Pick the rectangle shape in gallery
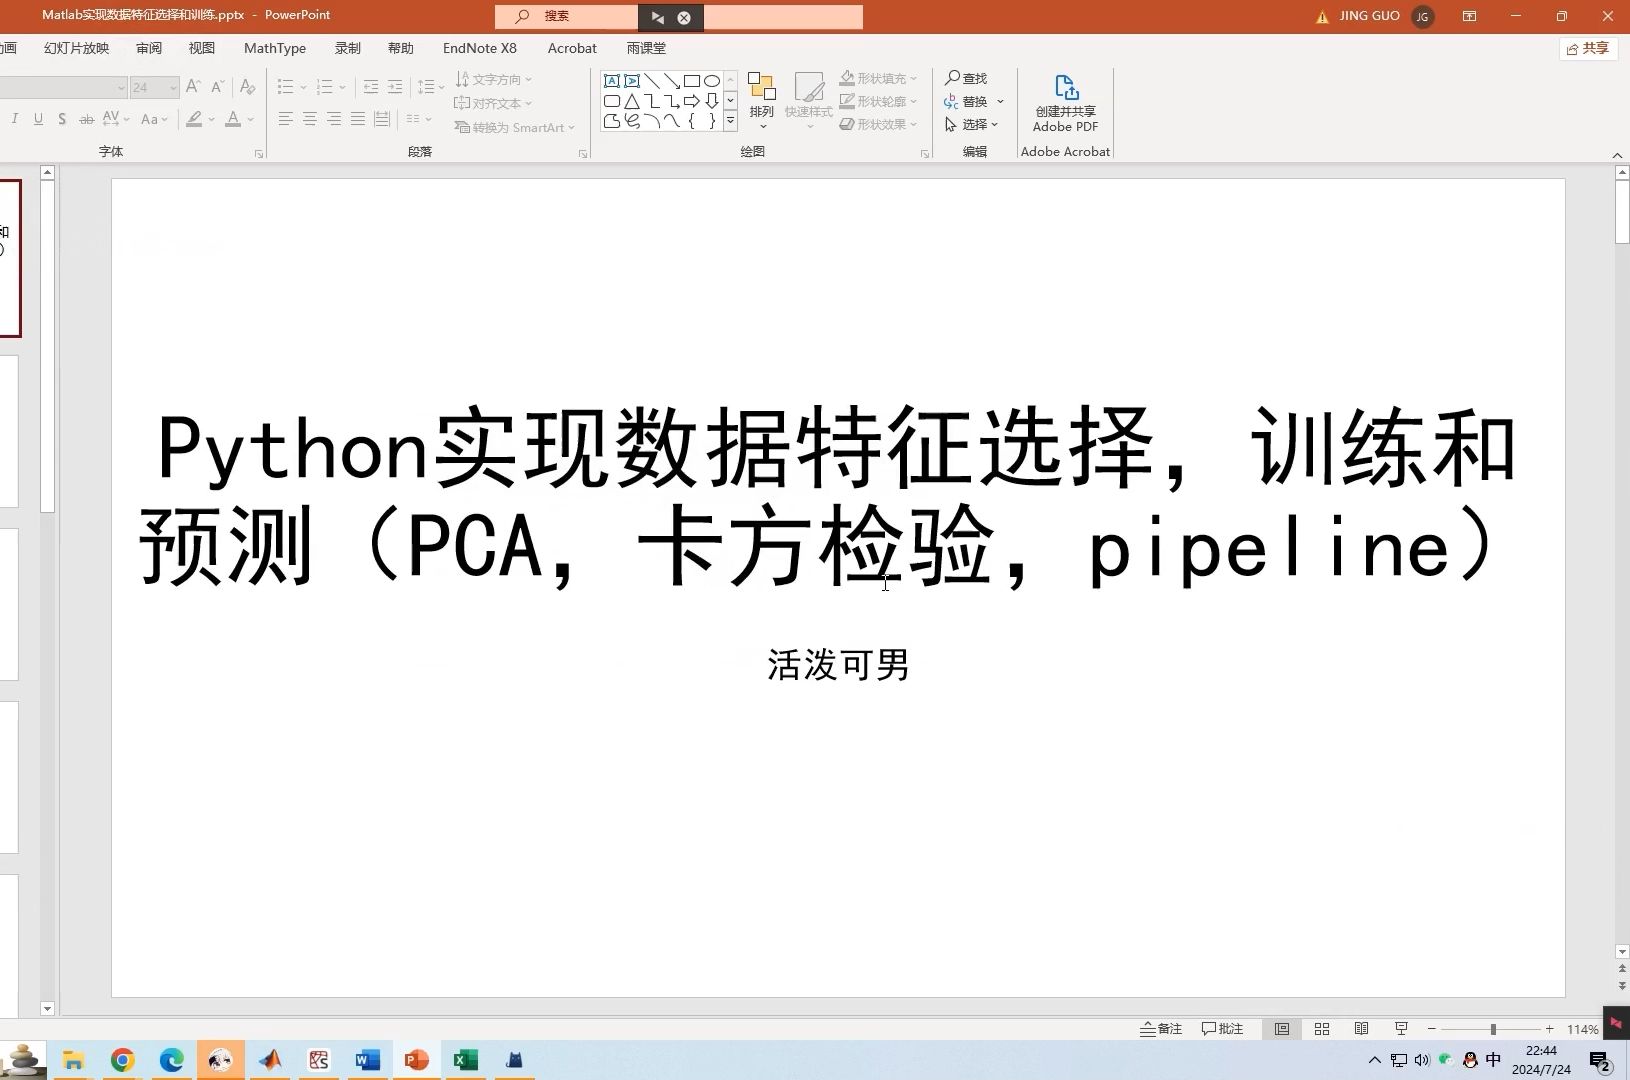This screenshot has width=1630, height=1080. [x=692, y=81]
